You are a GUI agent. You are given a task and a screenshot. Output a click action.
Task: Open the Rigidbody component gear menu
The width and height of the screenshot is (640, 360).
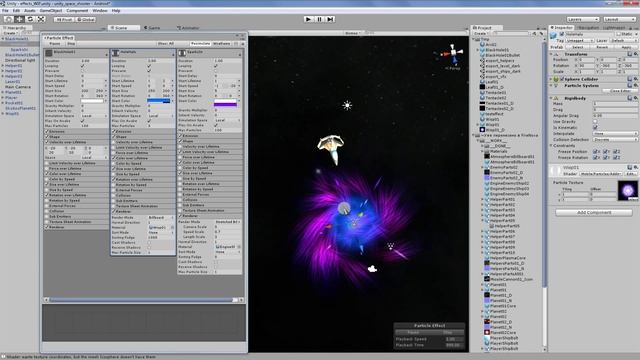[x=635, y=98]
